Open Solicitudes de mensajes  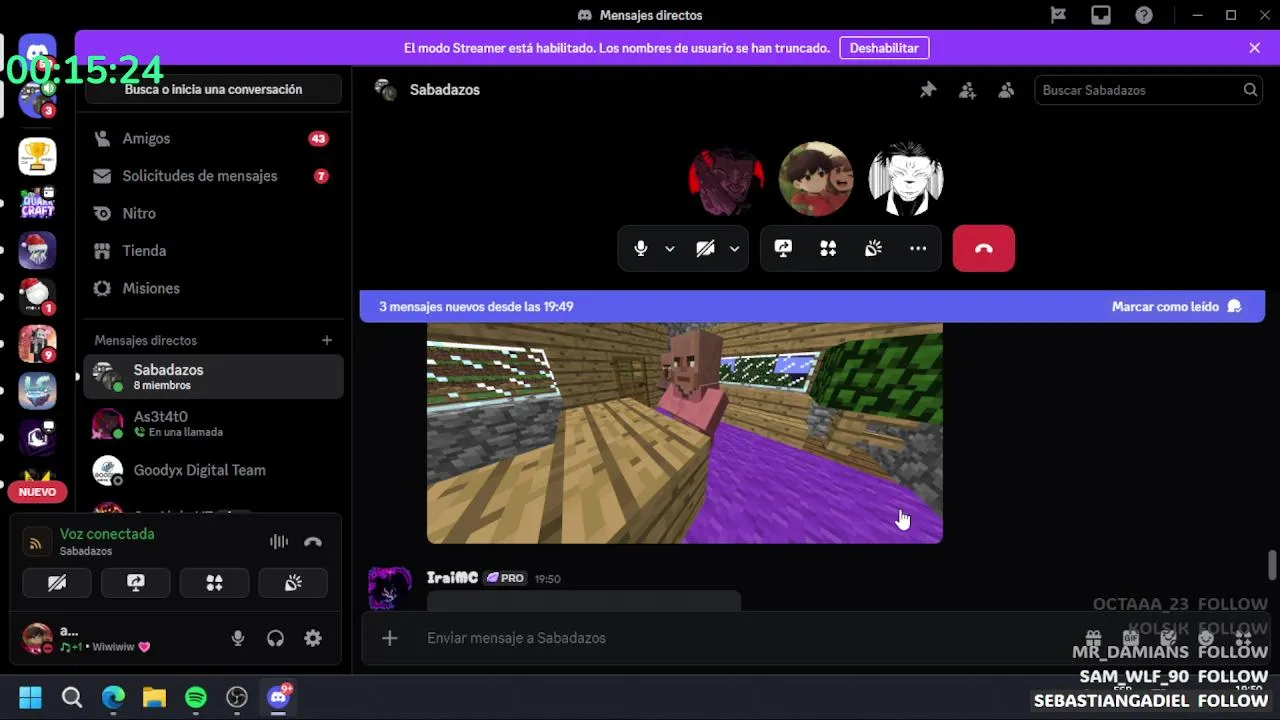[x=213, y=176]
